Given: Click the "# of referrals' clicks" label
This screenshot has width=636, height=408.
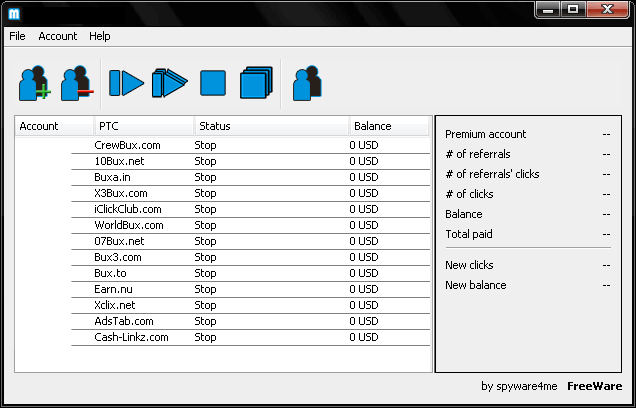Looking at the screenshot, I should click(x=492, y=174).
